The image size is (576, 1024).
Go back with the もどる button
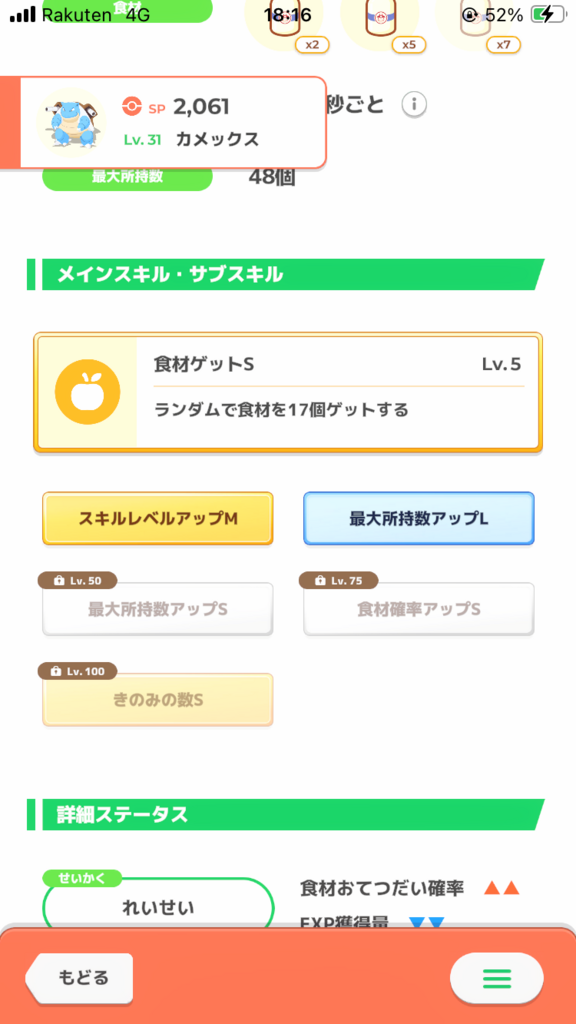click(x=79, y=978)
